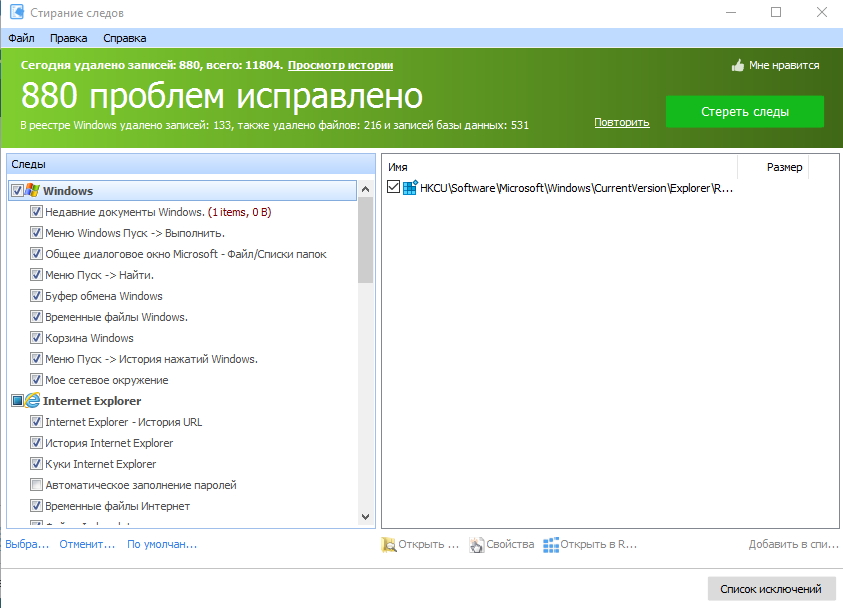Image resolution: width=843 pixels, height=608 pixels.
Task: Click the thumbs-up like icon
Action: (x=738, y=65)
